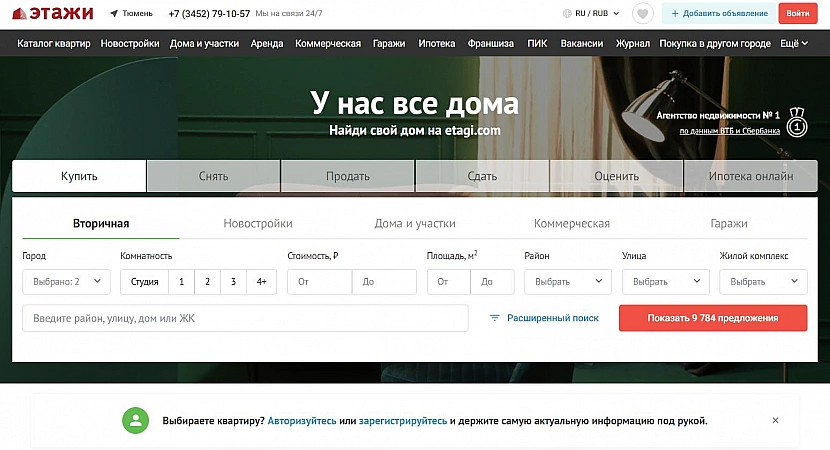The width and height of the screenshot is (830, 450).
Task: Select the Студия room option
Action: (144, 282)
